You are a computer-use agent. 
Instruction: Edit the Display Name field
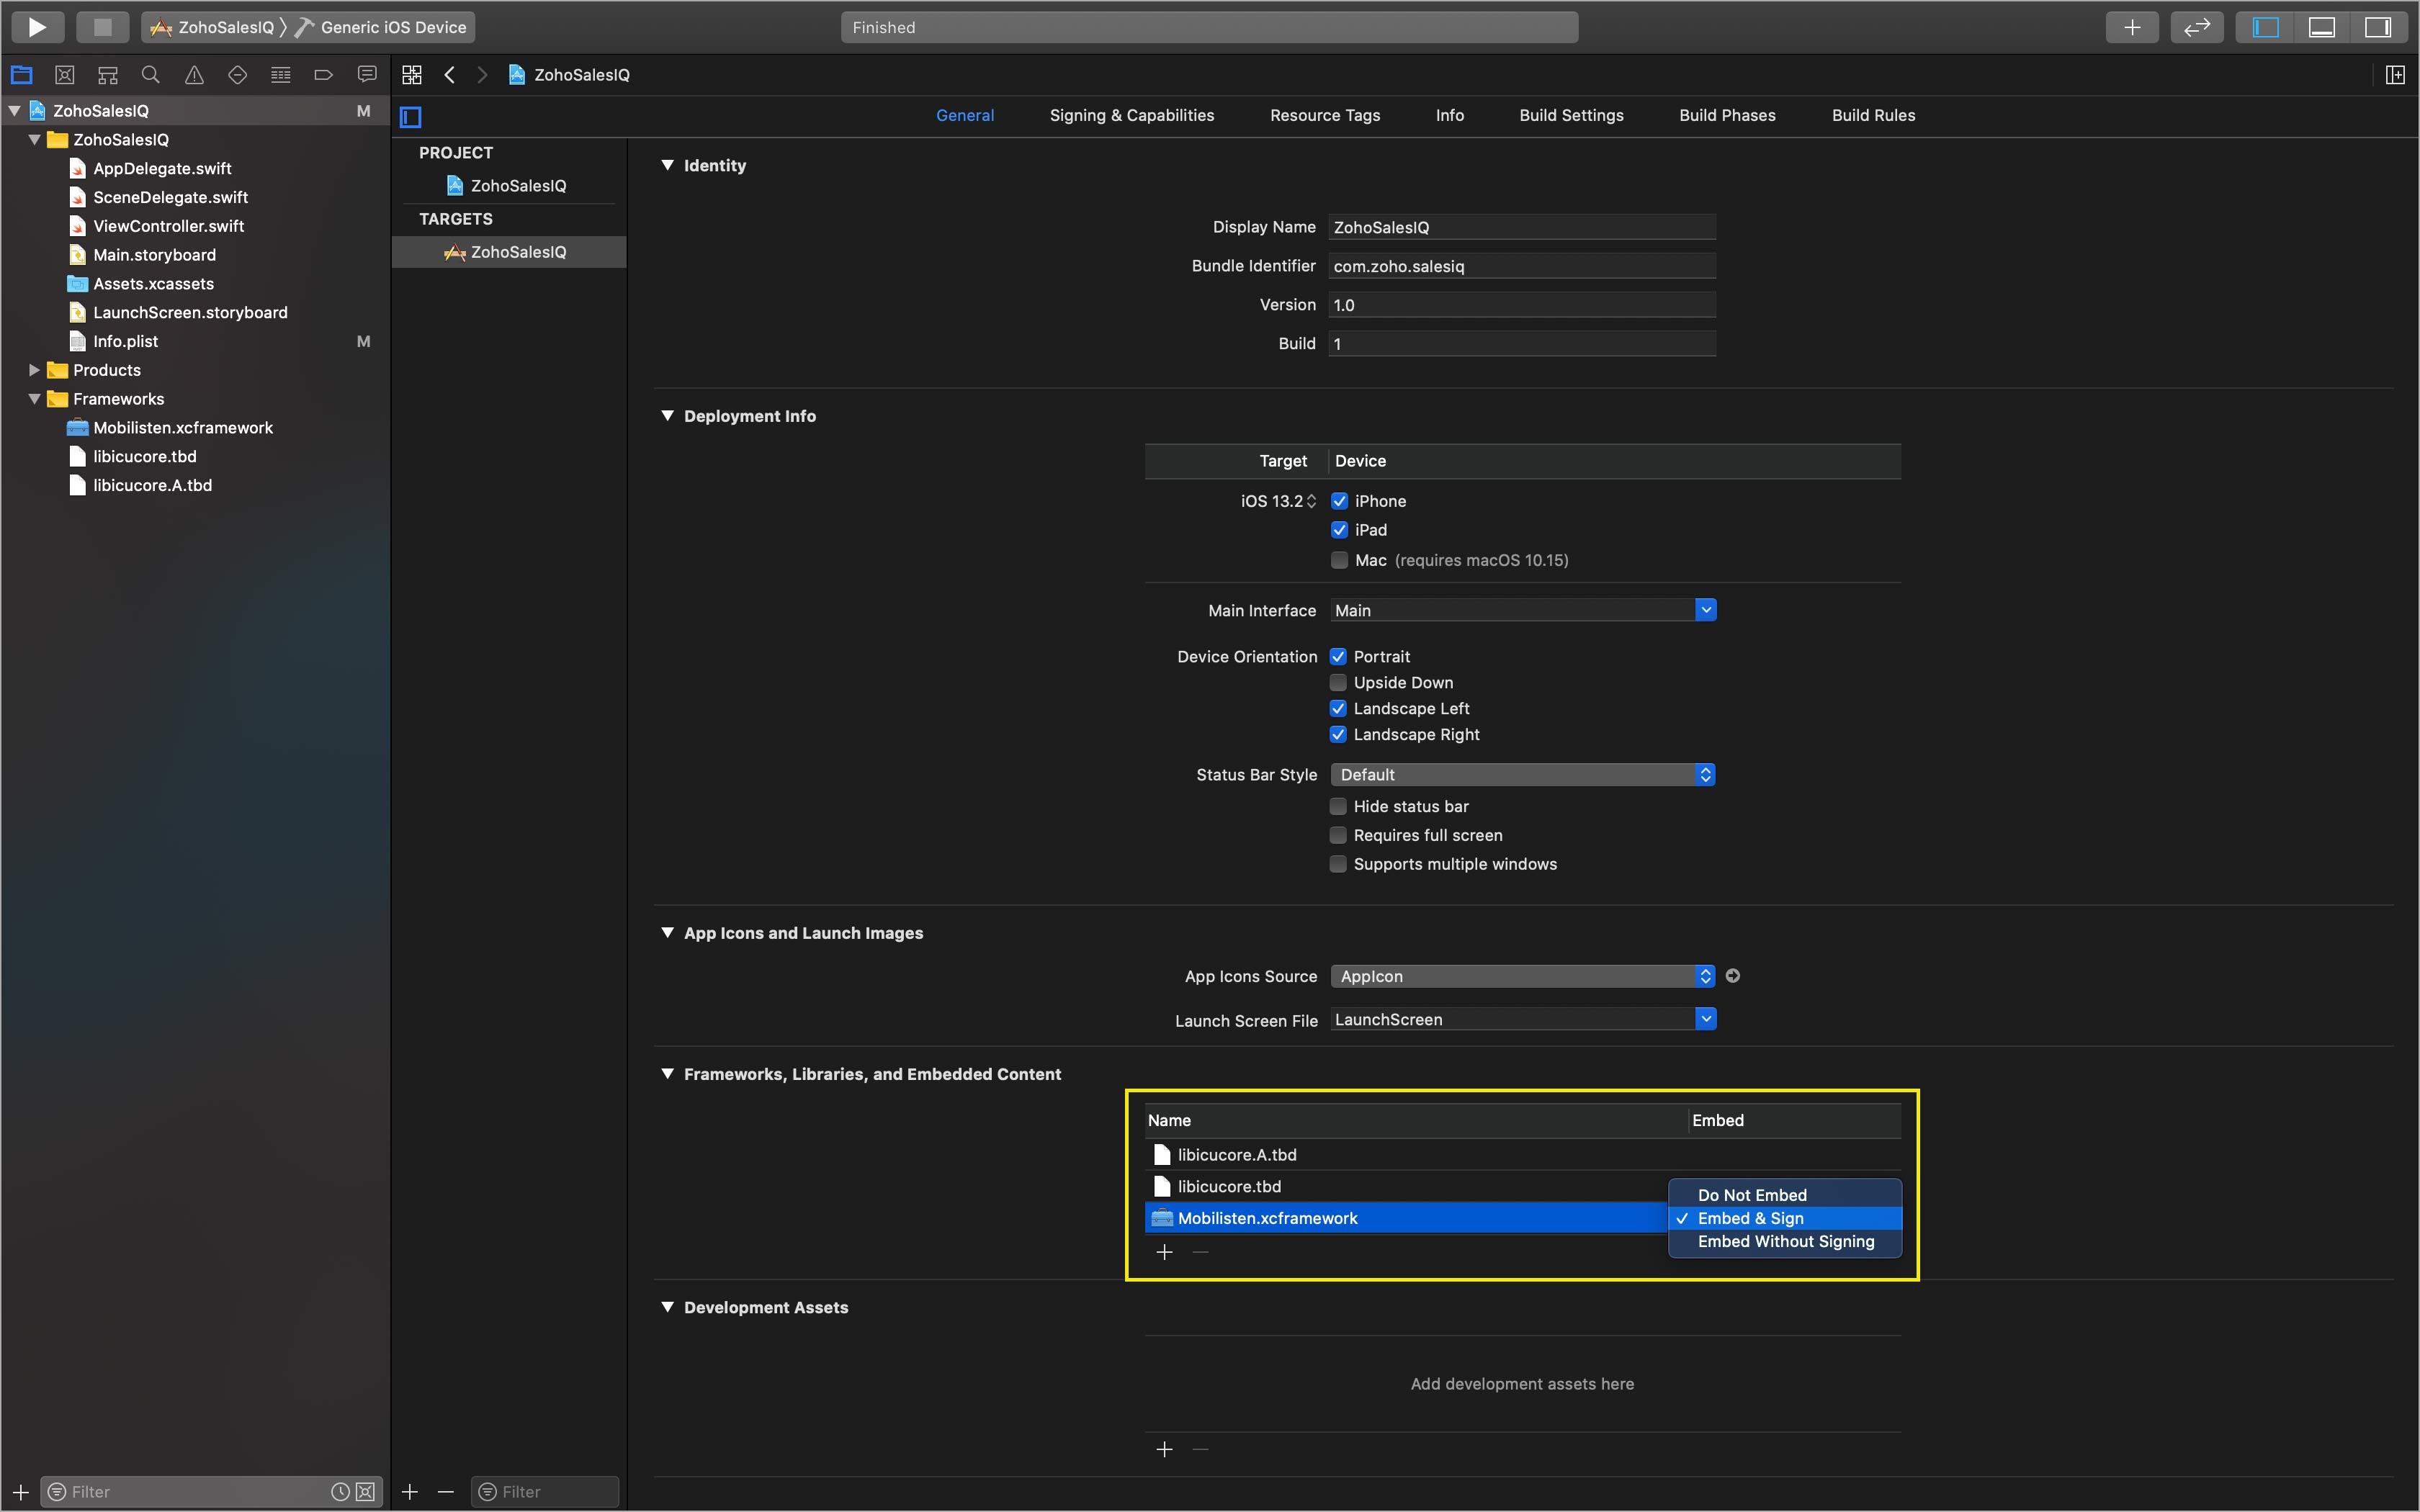1522,227
